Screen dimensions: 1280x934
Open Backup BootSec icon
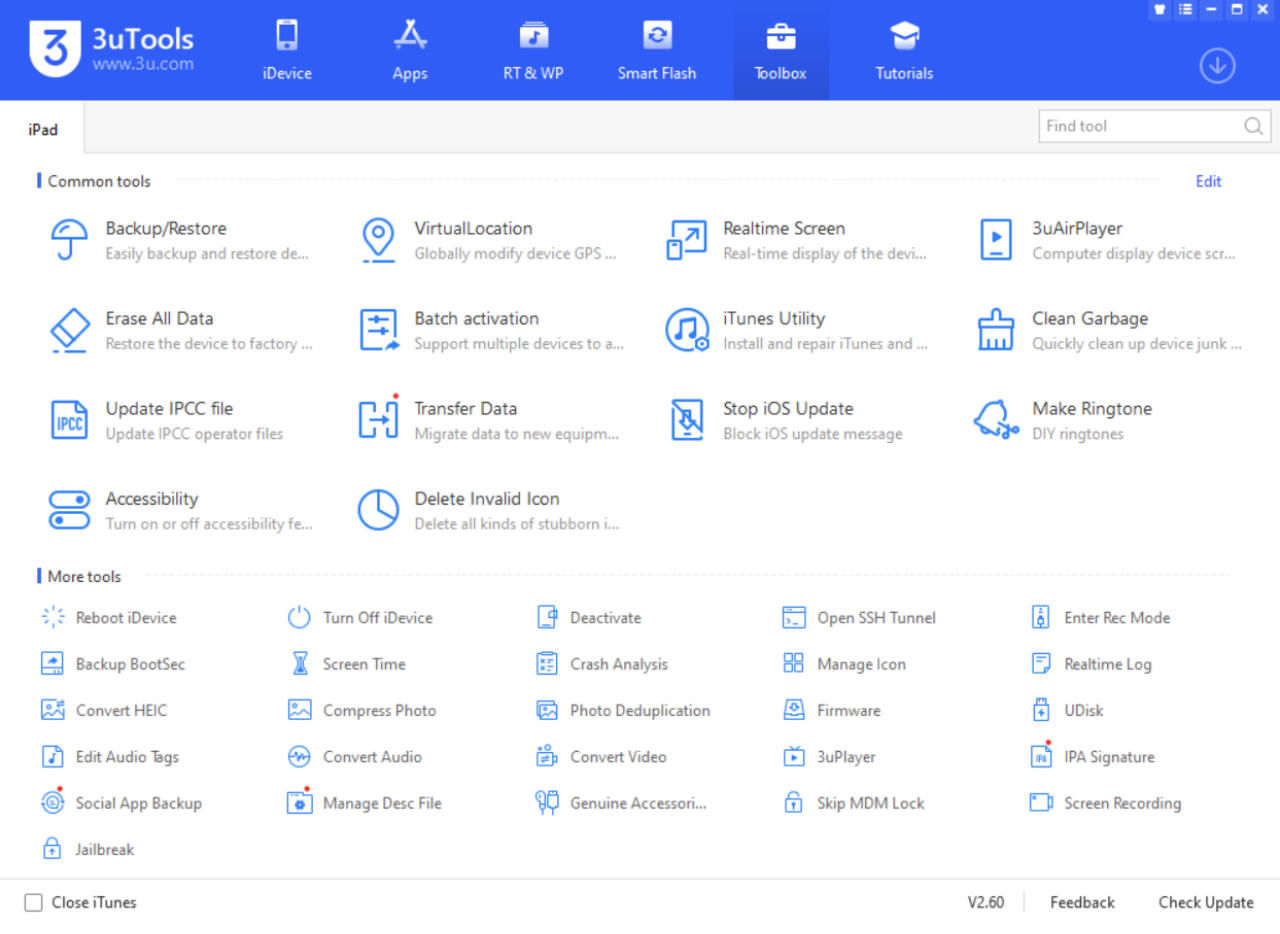point(53,663)
